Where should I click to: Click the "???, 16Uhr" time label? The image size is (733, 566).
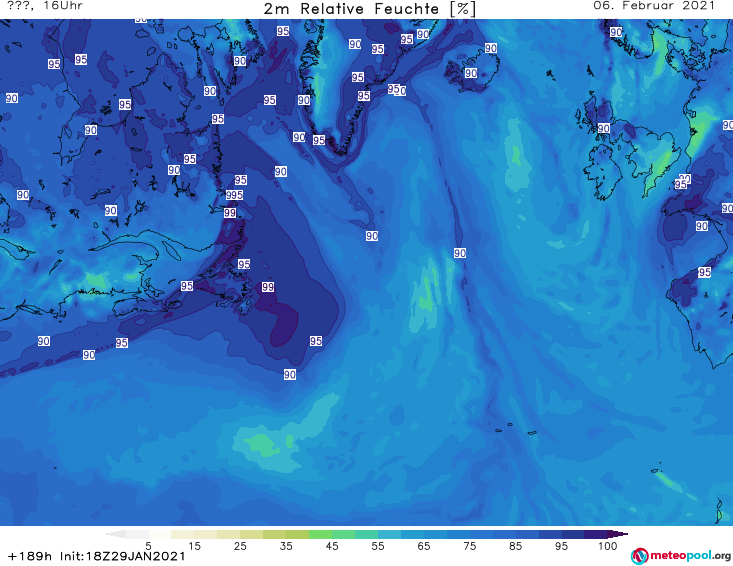click(45, 6)
